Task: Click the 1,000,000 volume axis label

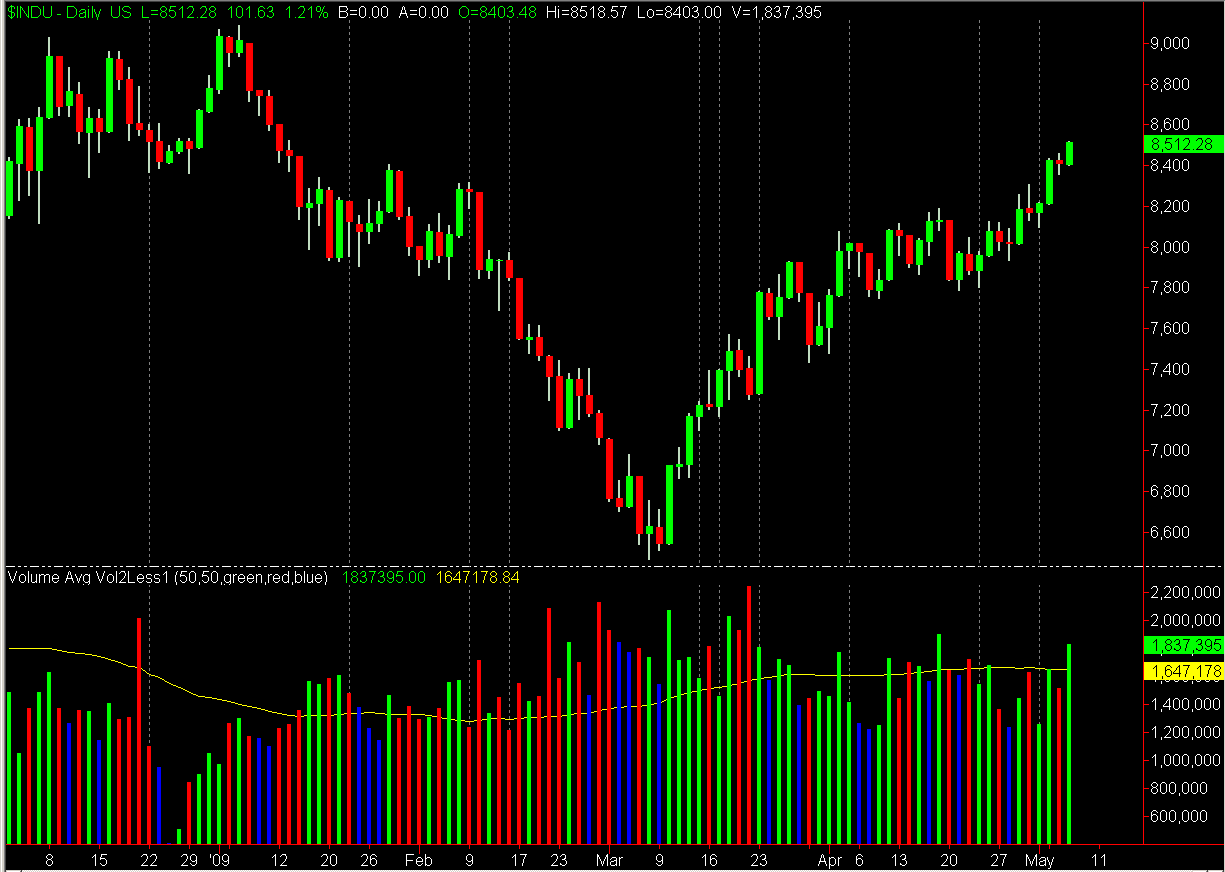Action: click(x=1186, y=760)
